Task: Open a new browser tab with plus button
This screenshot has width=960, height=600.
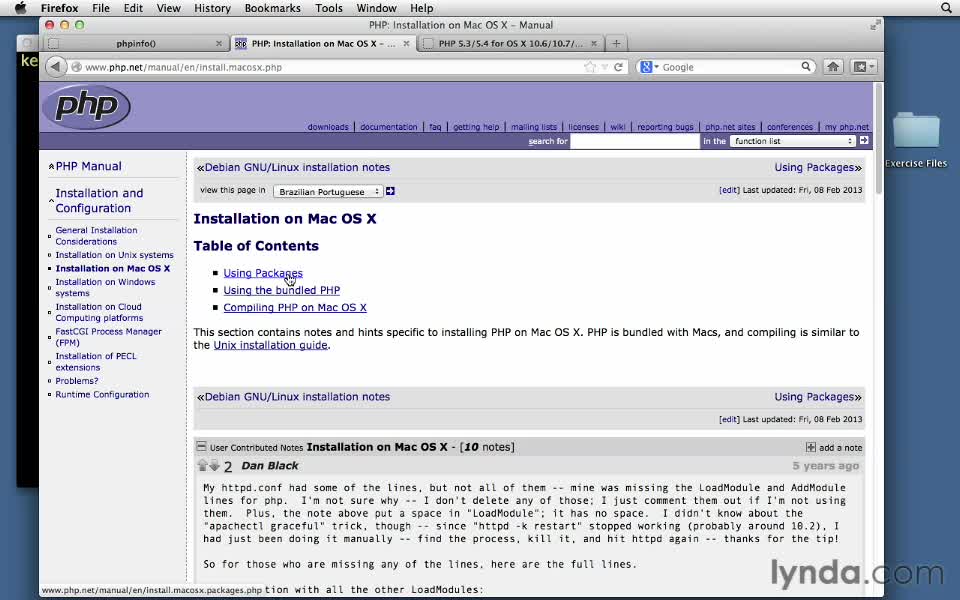Action: tap(616, 43)
